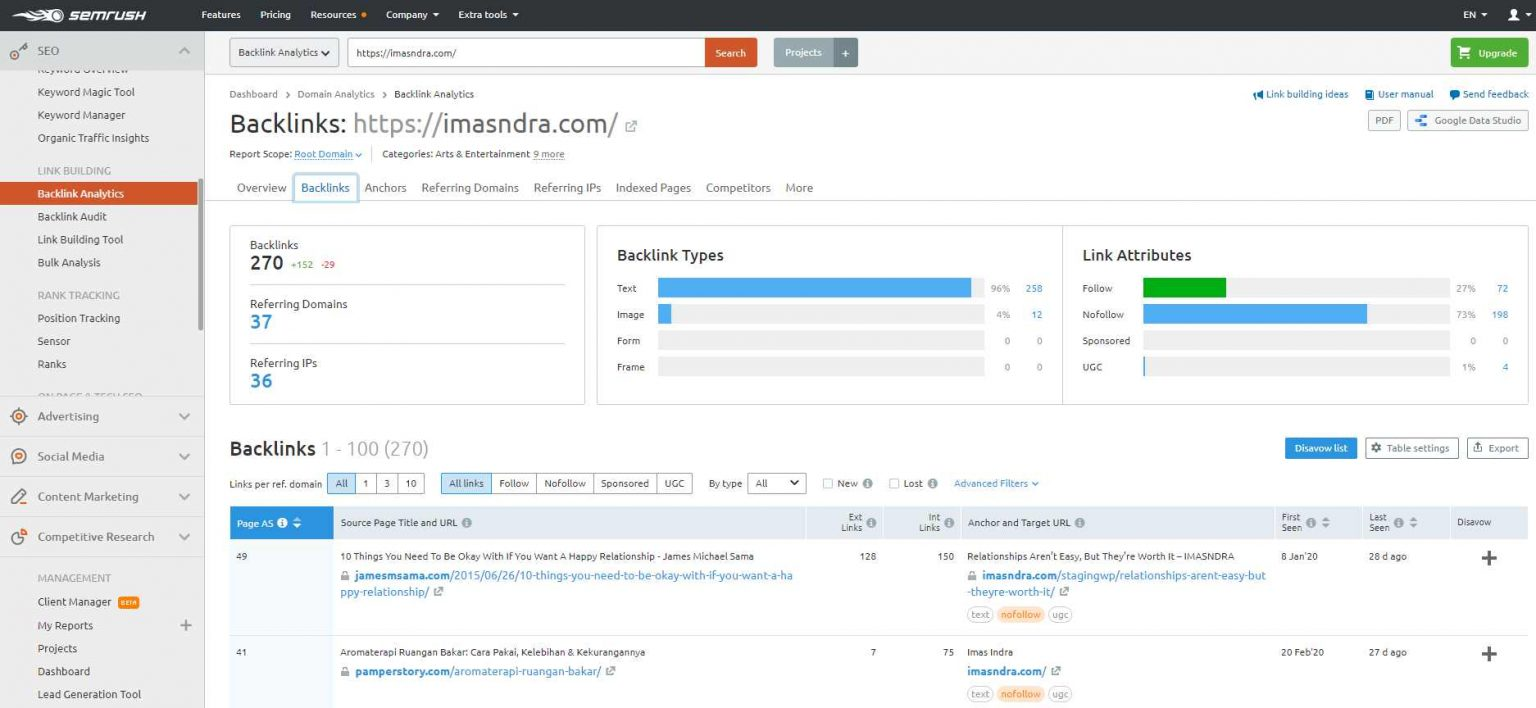This screenshot has height=708, width=1536.
Task: Click the Ext Links info icon
Action: click(x=872, y=523)
